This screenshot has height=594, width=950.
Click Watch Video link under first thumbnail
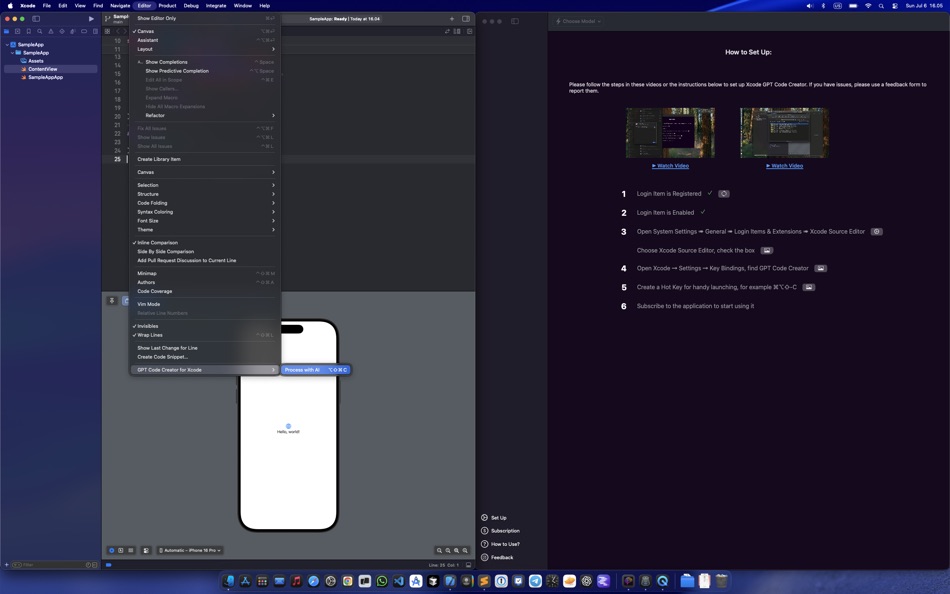670,165
